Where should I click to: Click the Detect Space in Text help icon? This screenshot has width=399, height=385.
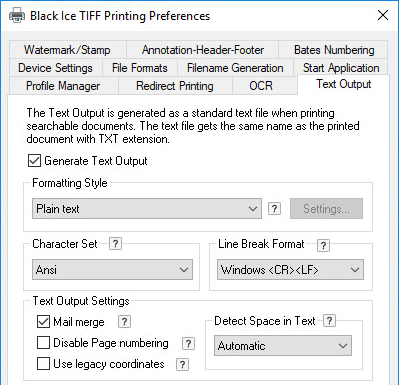329,321
